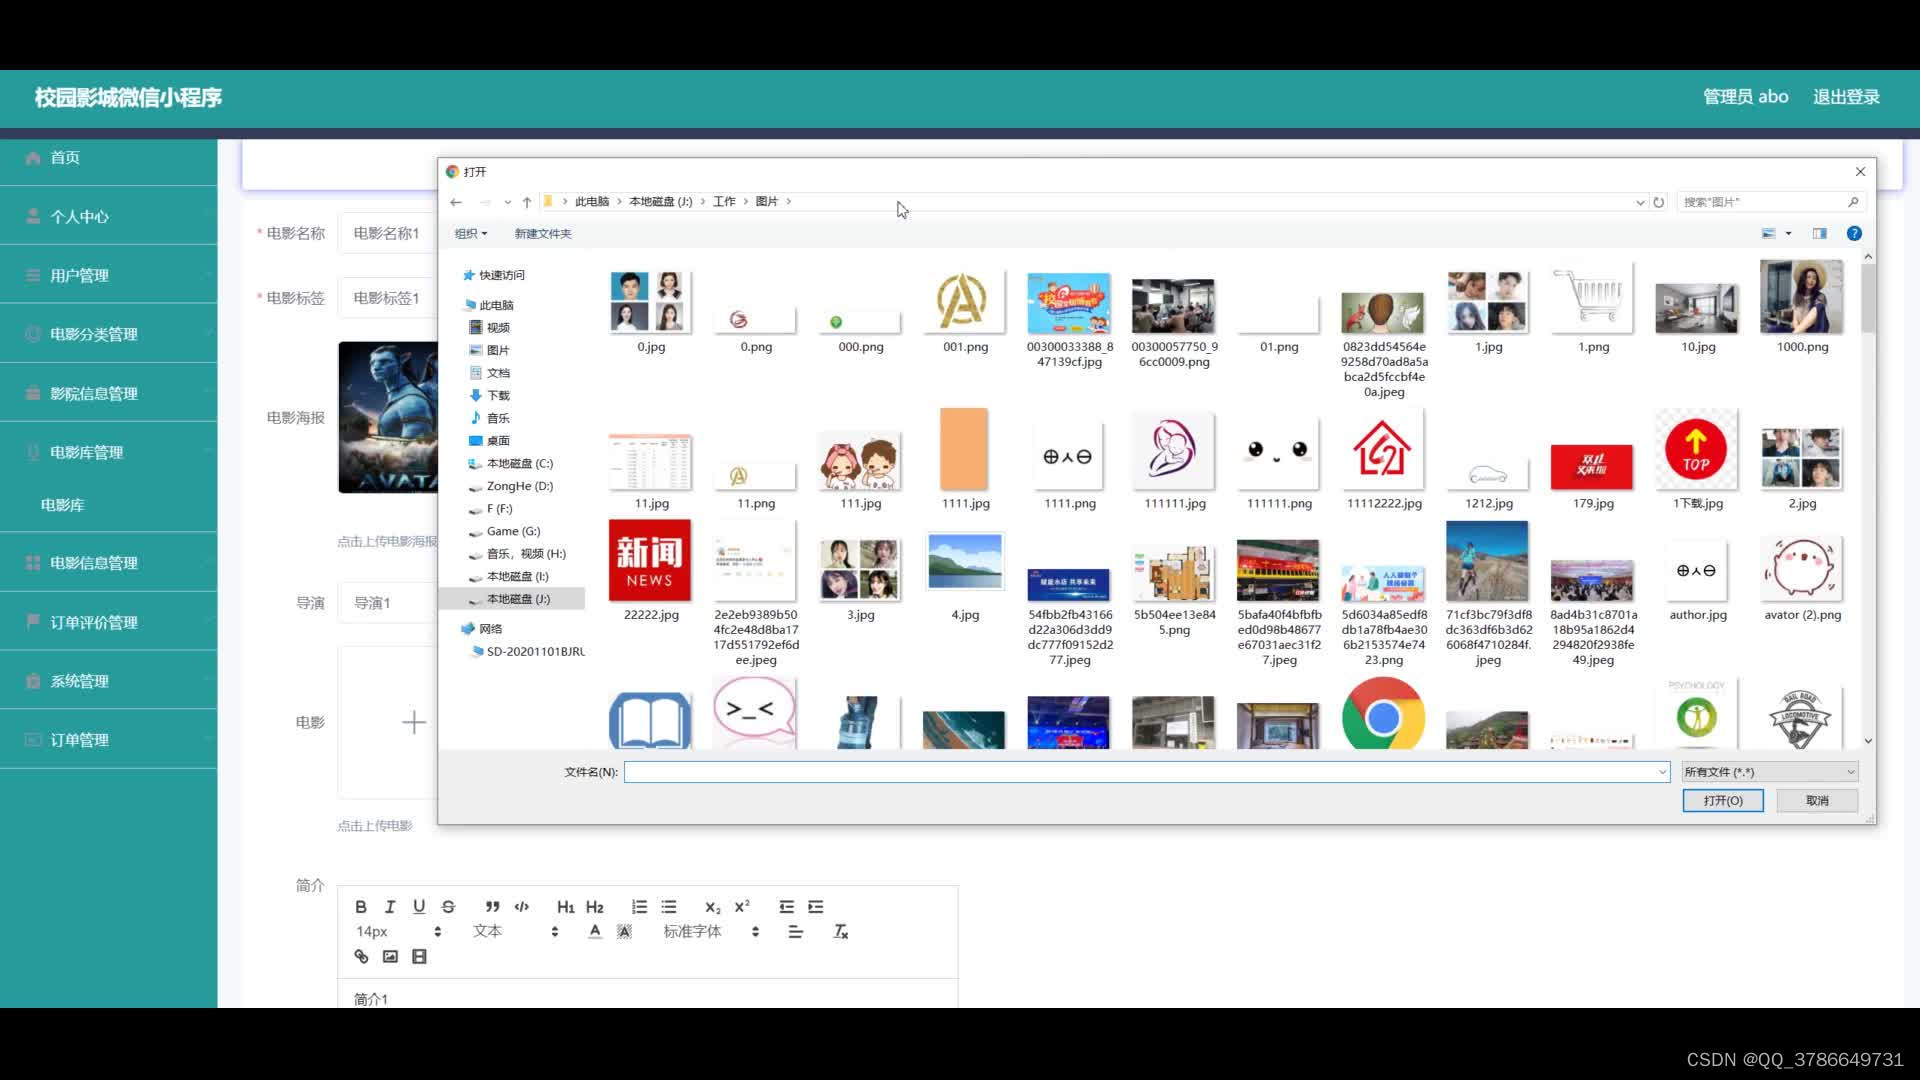Select ZongHe (D:) drive in tree
Screen dimensions: 1920x1080
pos(519,486)
